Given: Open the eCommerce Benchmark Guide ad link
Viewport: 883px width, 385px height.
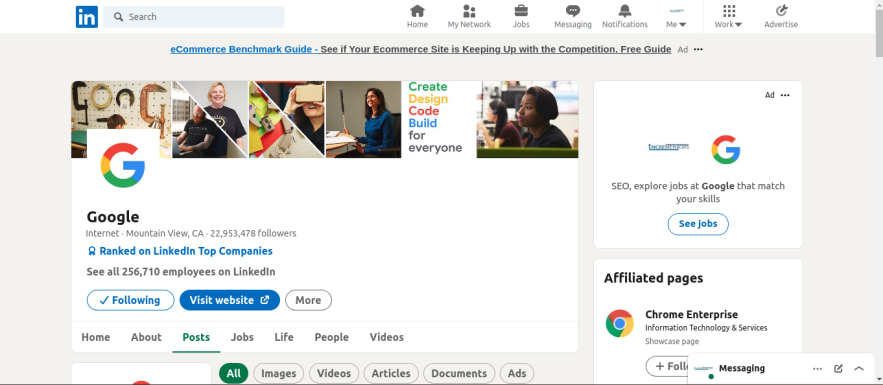Looking at the screenshot, I should (421, 50).
